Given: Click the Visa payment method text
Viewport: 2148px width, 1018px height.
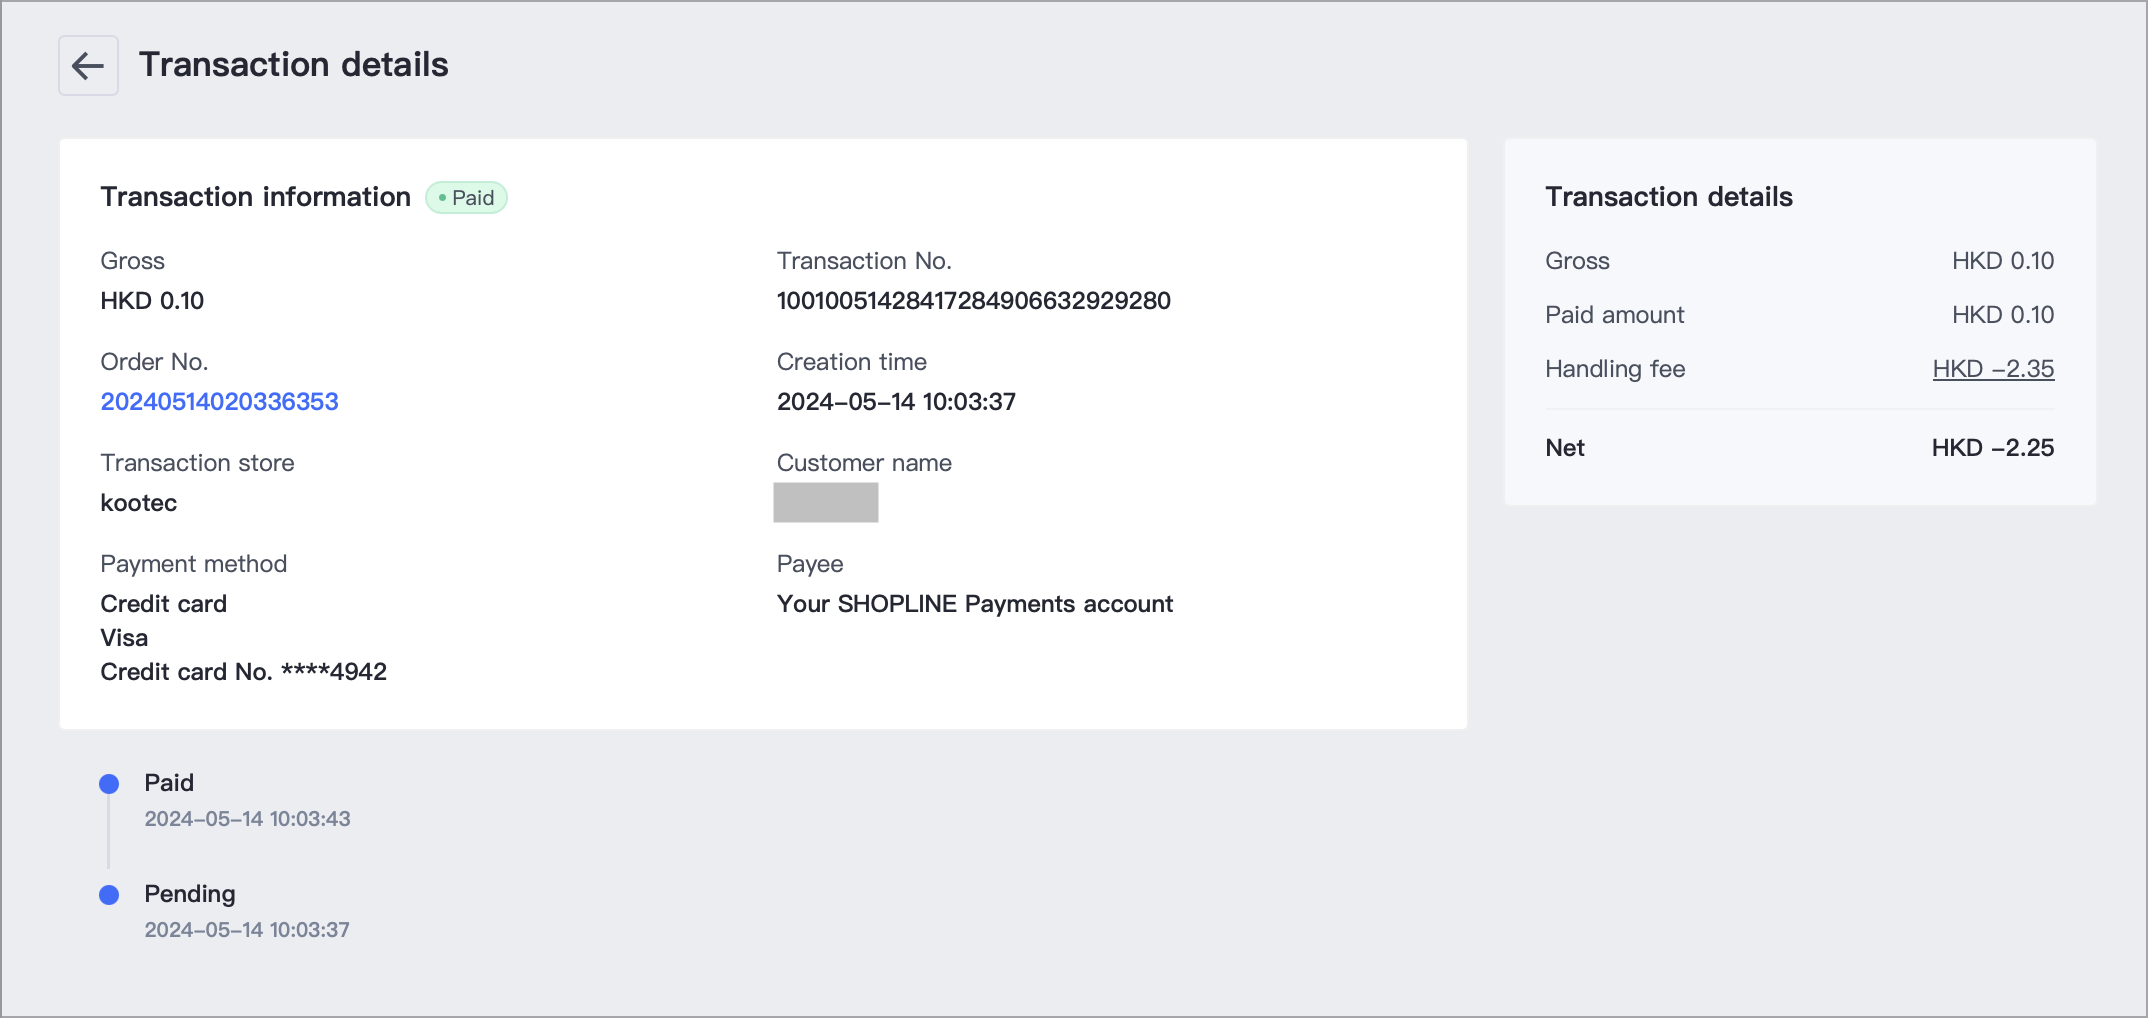Looking at the screenshot, I should pos(124,638).
